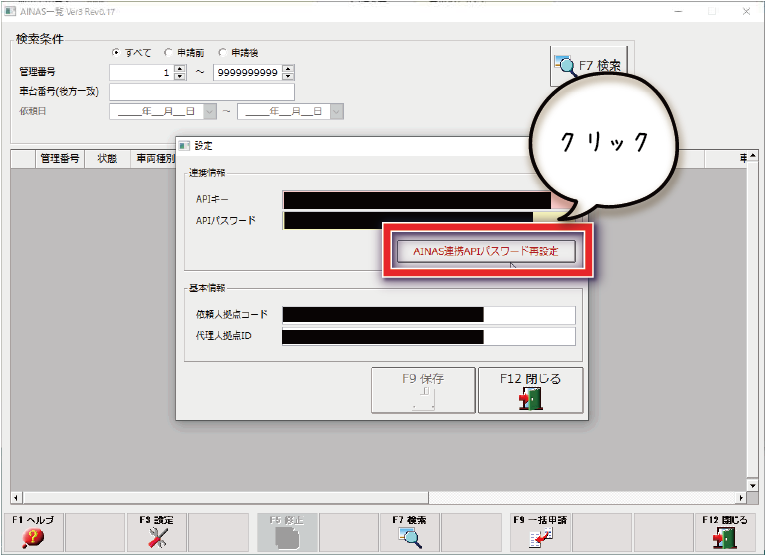Decrease the 管理番号 start value spinner
This screenshot has height=556, width=765.
[x=180, y=77]
